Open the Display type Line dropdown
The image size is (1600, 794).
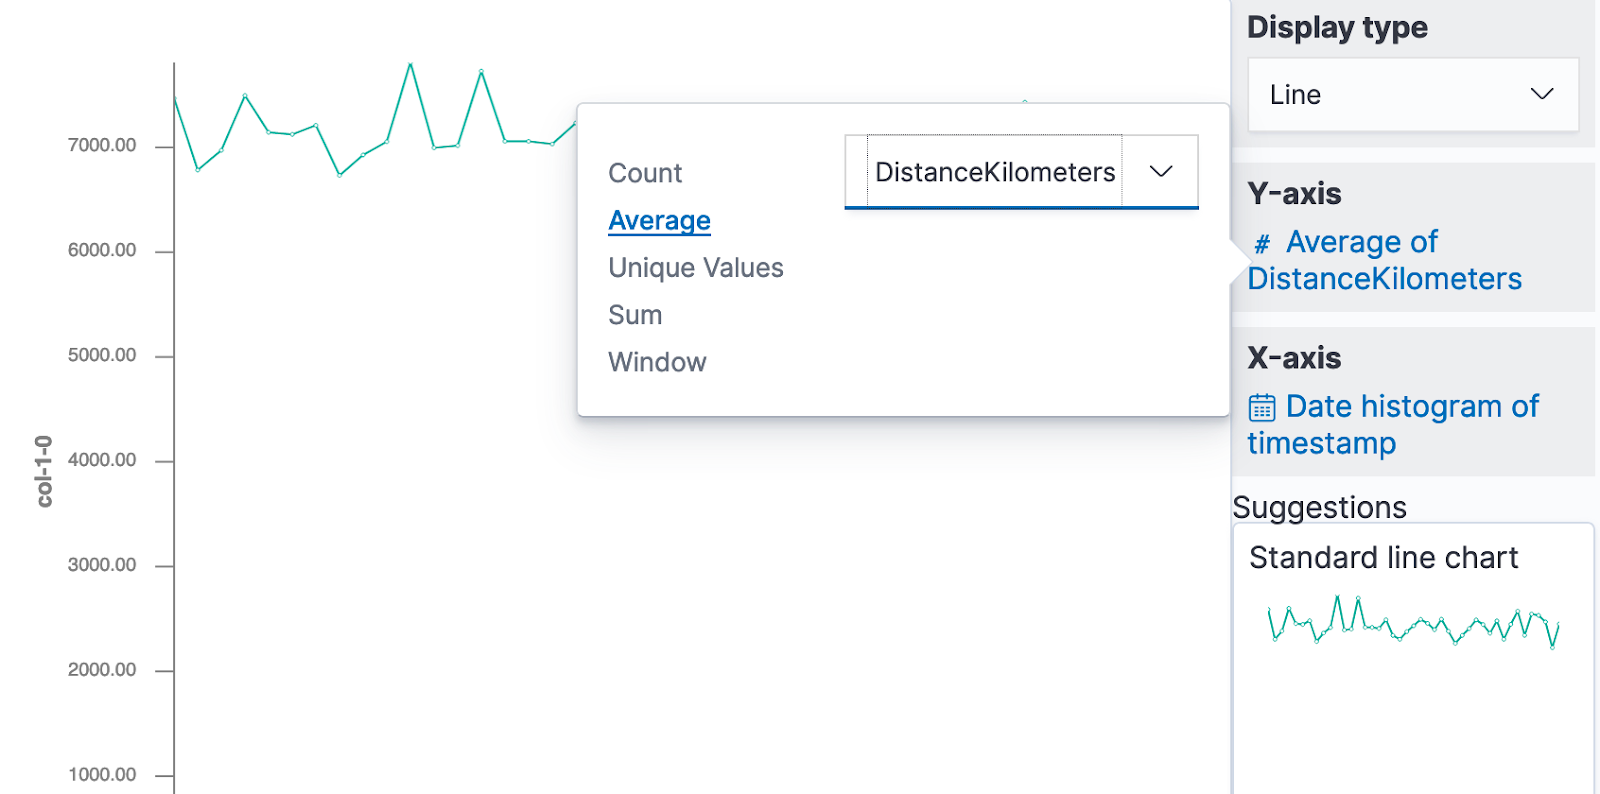pyautogui.click(x=1413, y=95)
